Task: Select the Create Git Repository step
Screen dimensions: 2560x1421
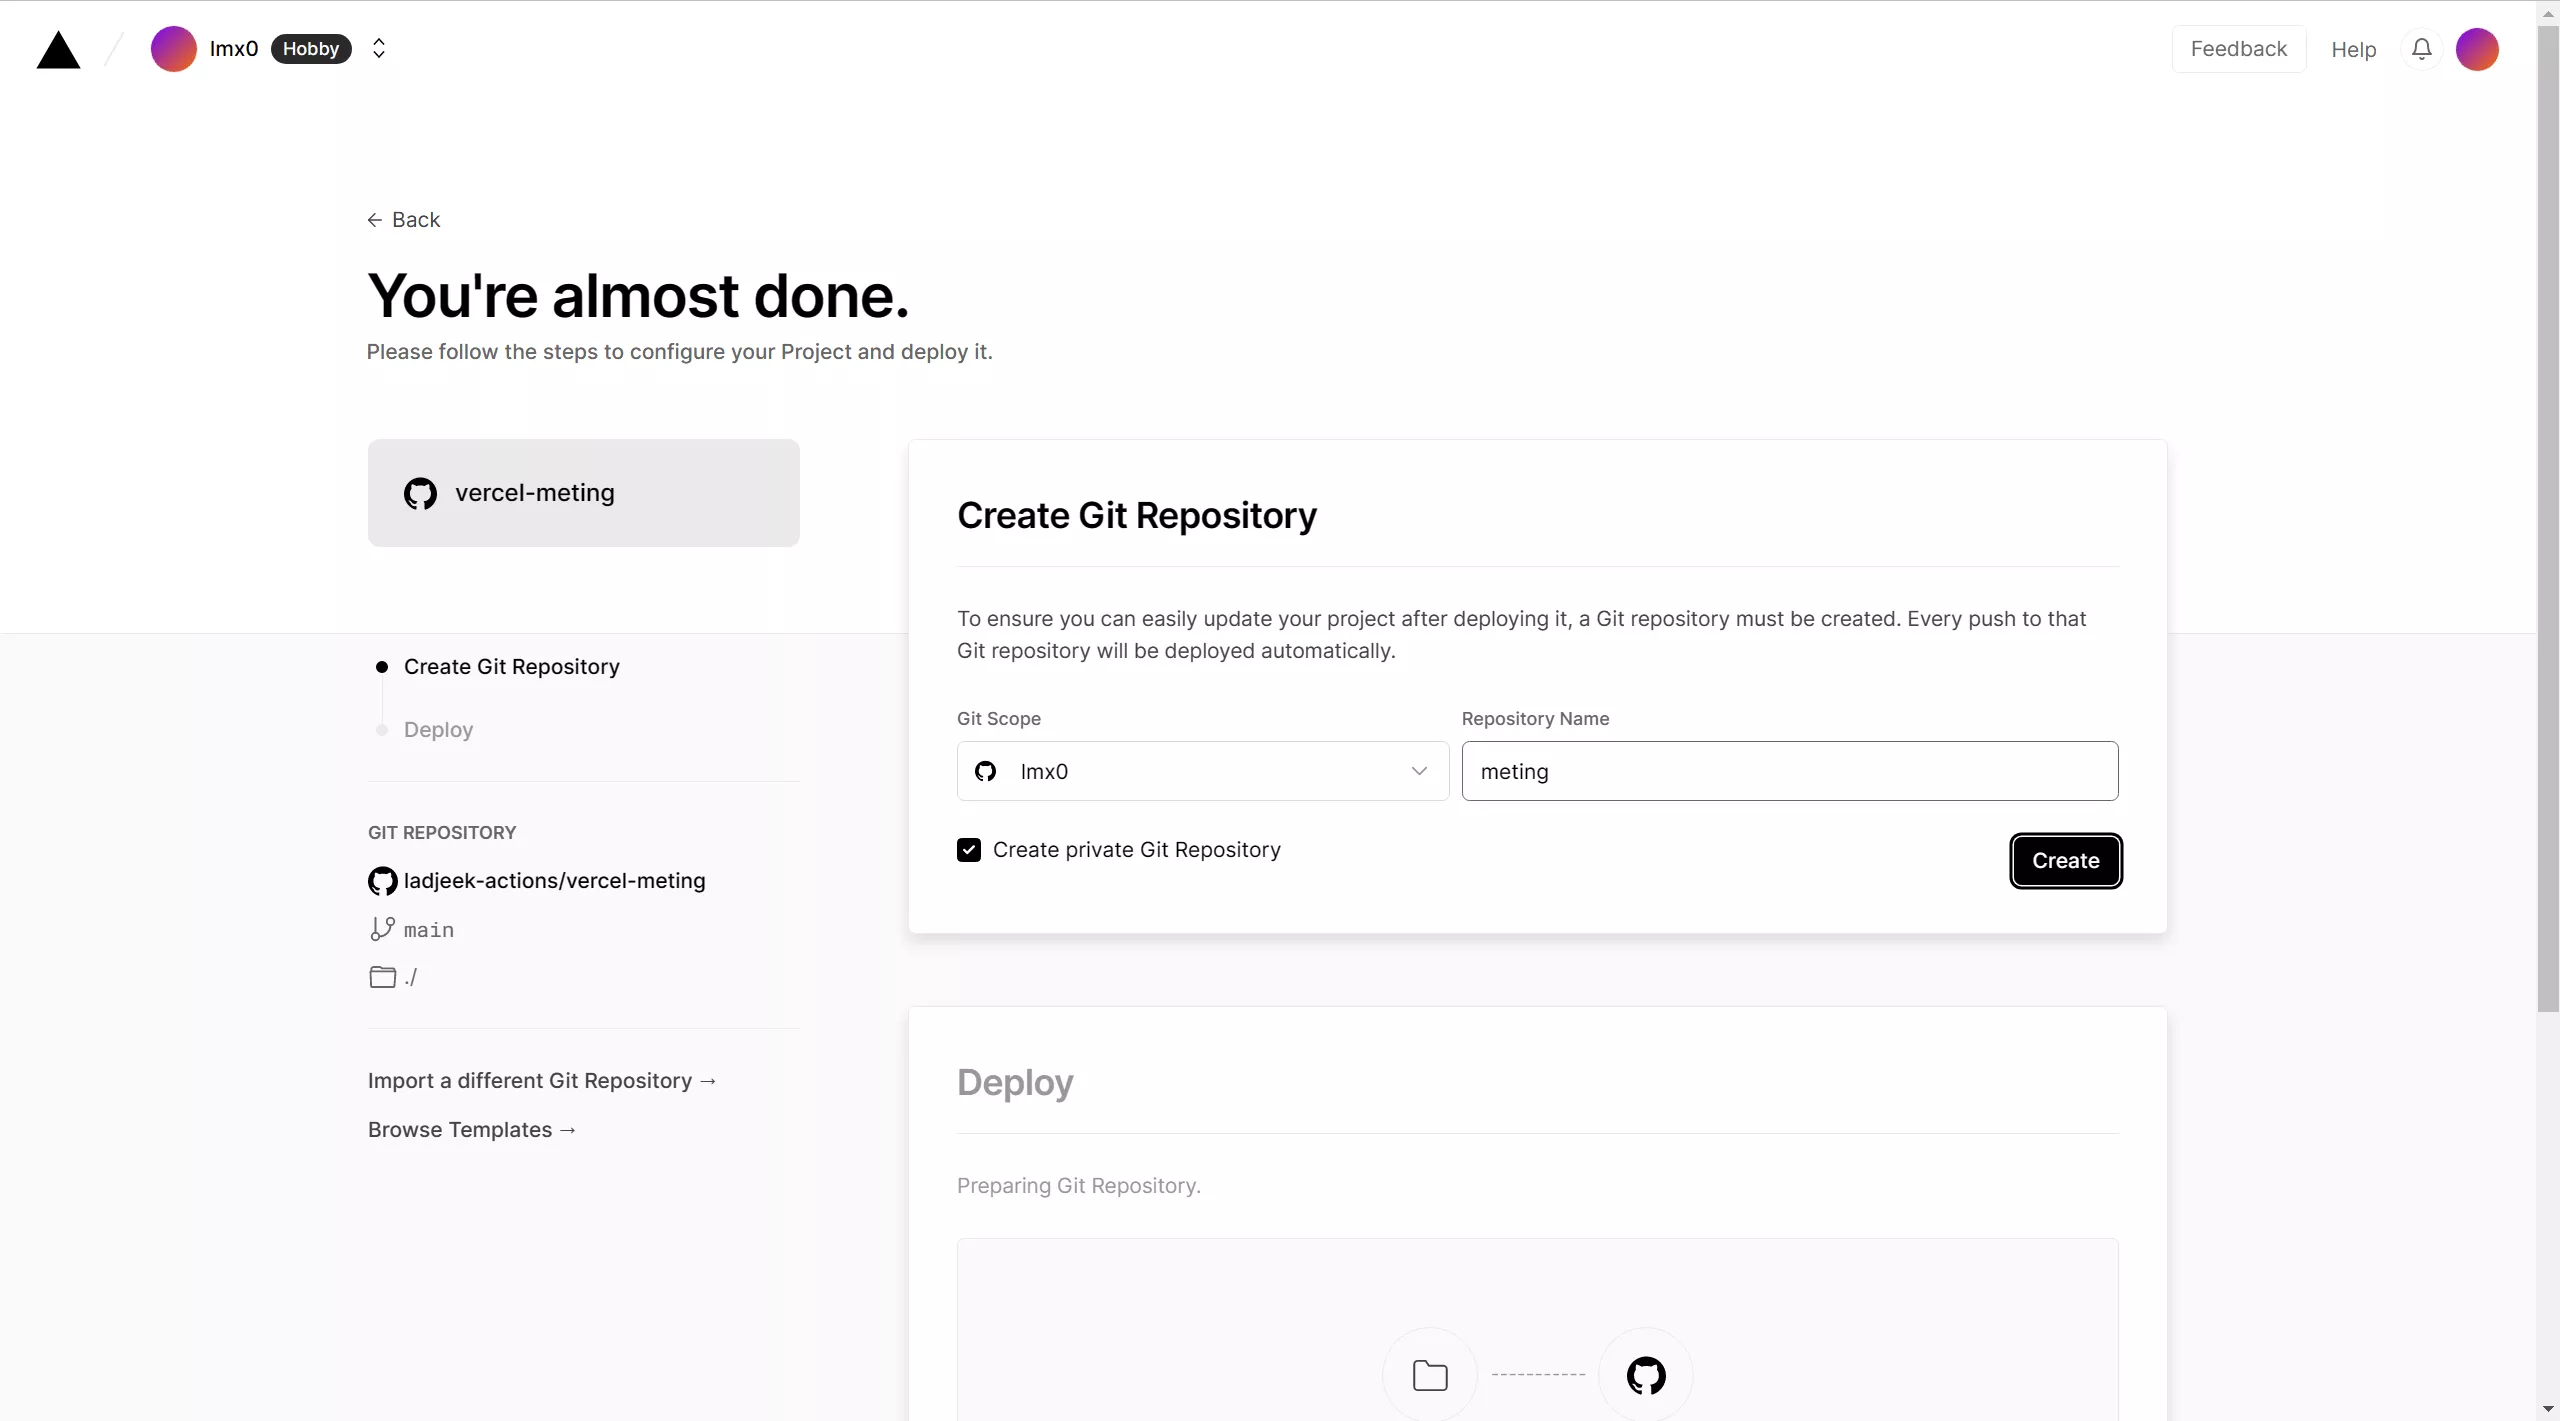Action: (511, 667)
